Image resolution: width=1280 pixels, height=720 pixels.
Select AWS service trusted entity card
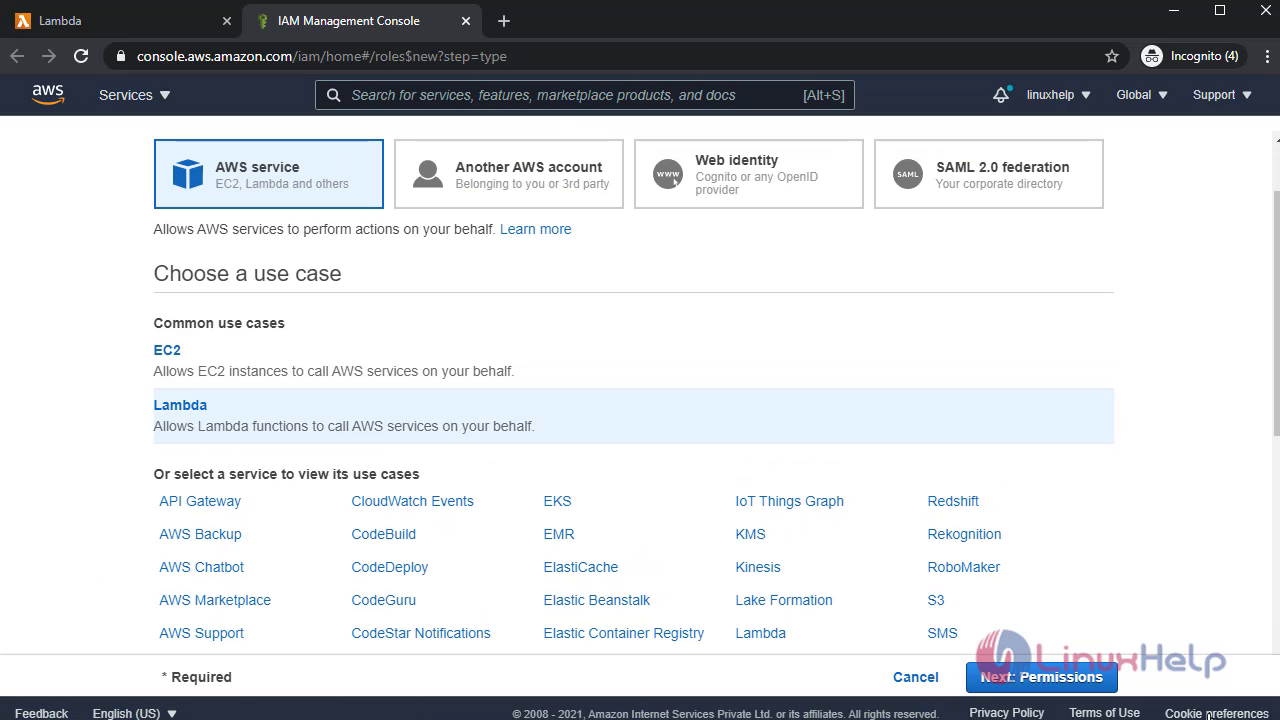(269, 174)
